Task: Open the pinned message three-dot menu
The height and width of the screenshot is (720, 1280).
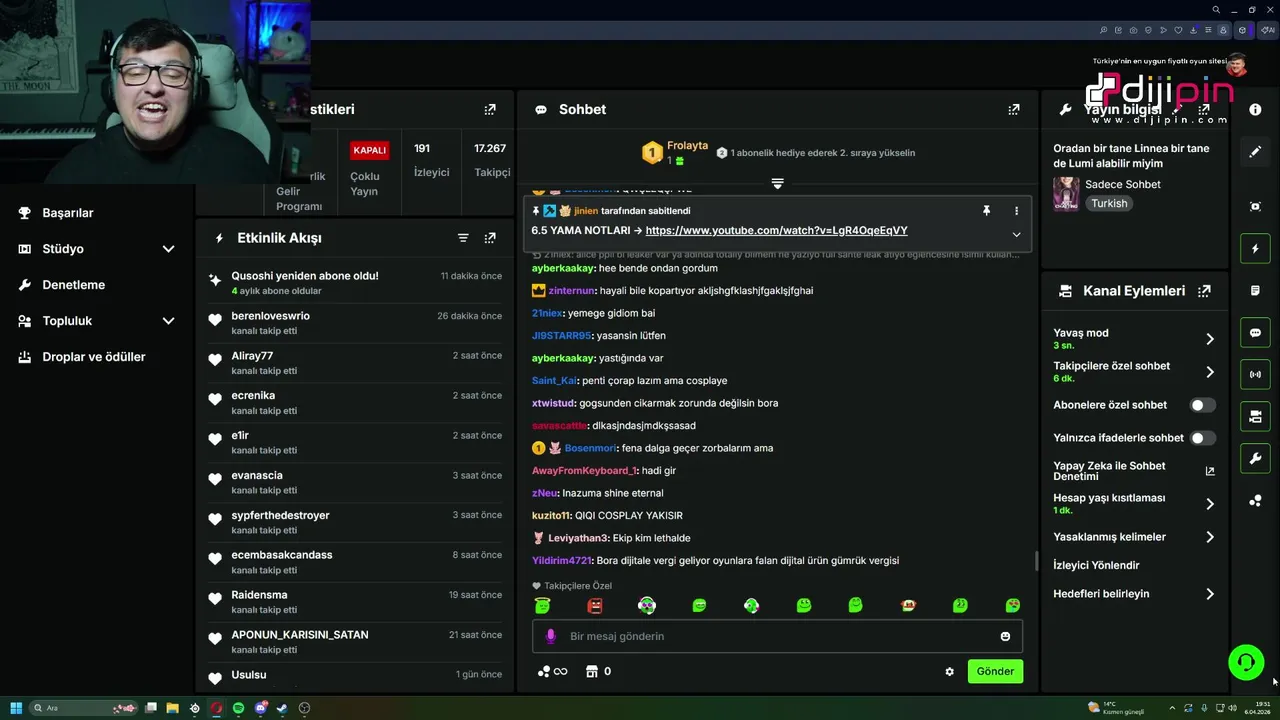Action: tap(1016, 211)
